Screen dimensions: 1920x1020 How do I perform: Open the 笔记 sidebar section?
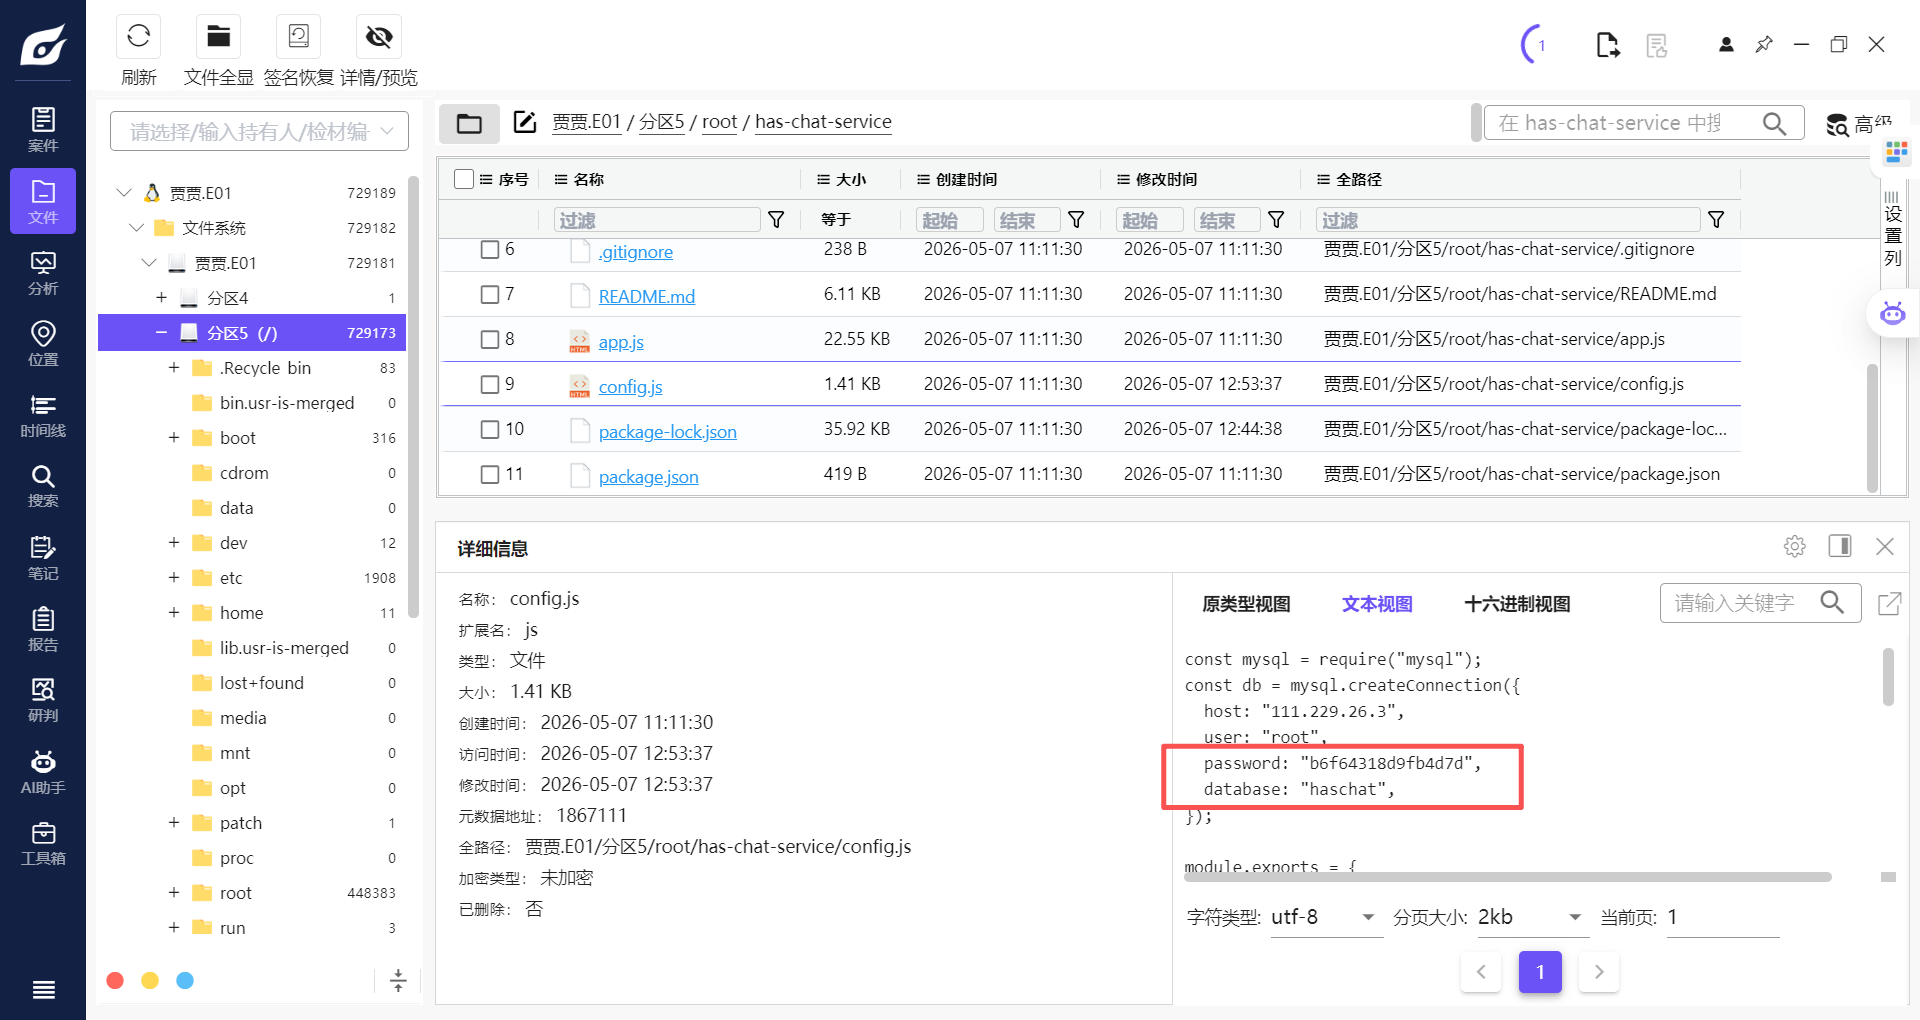coord(43,558)
